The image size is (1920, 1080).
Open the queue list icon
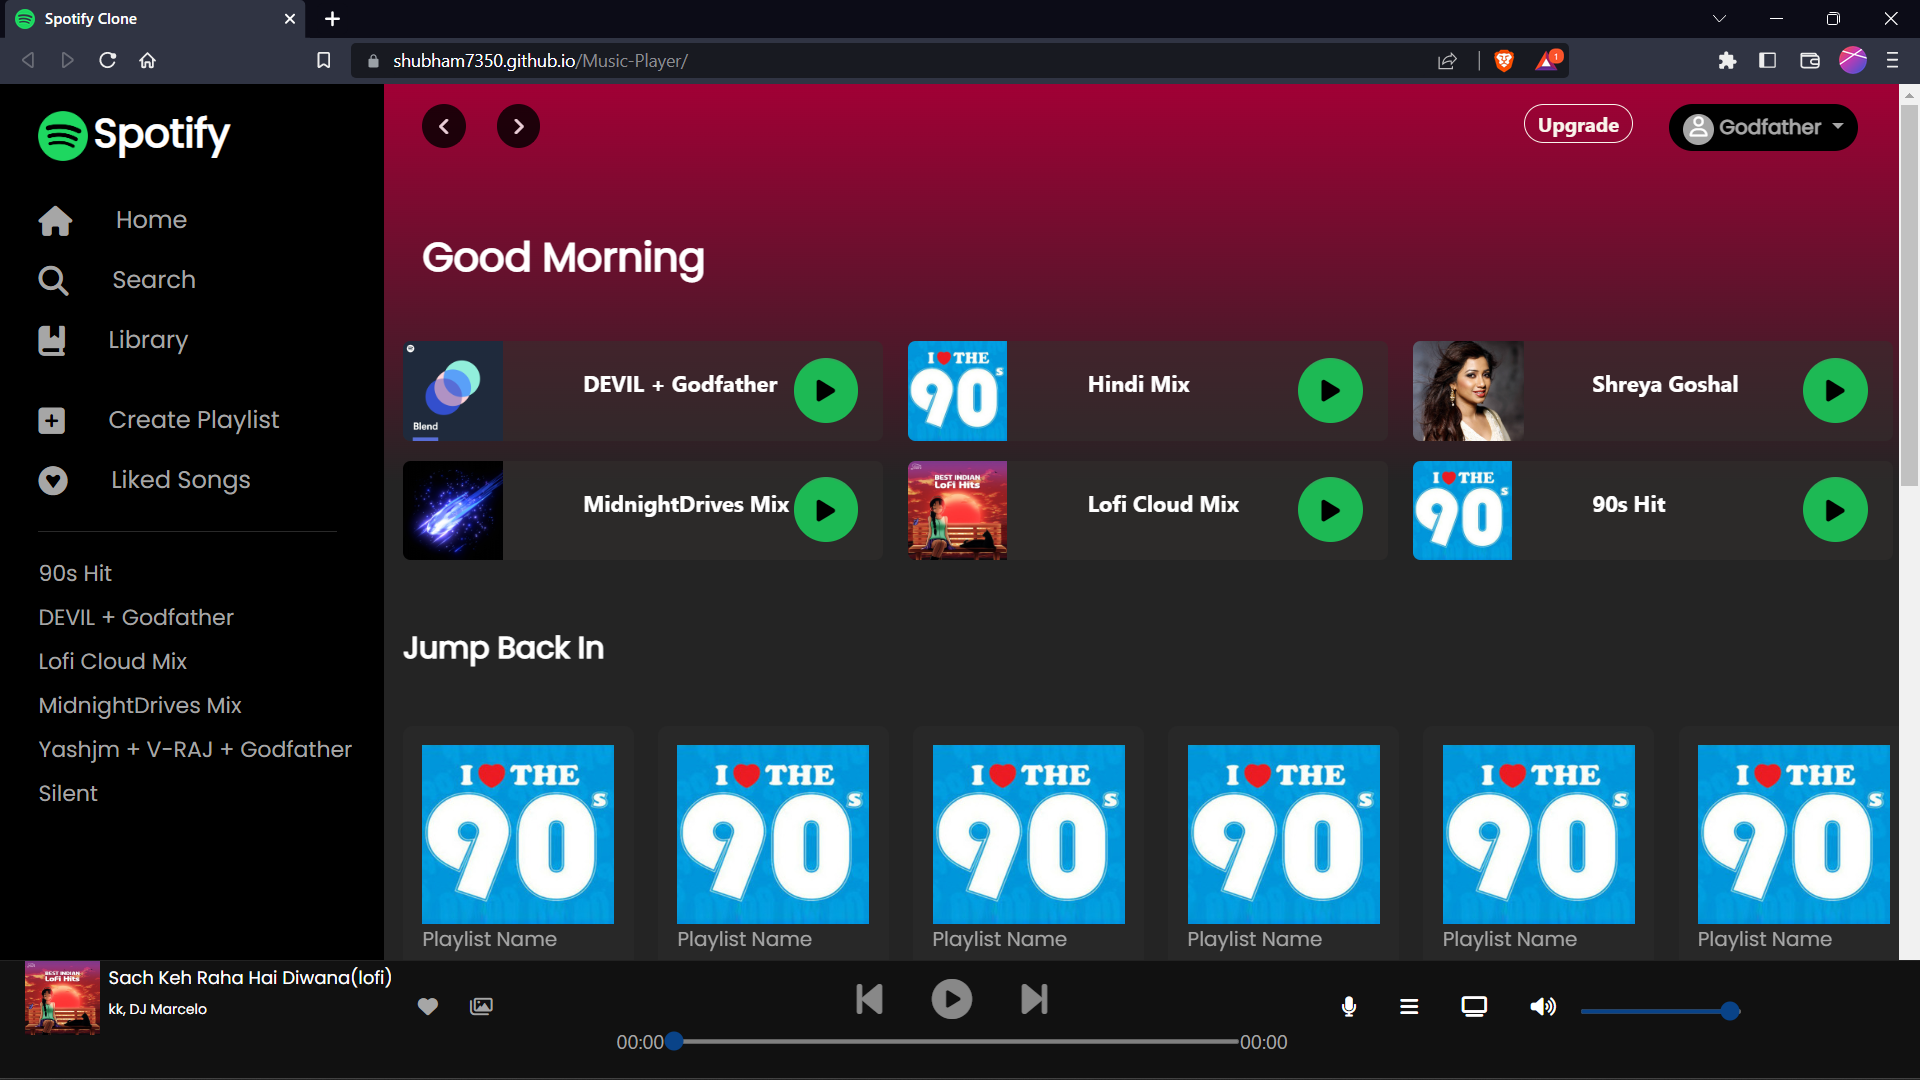click(1409, 1006)
